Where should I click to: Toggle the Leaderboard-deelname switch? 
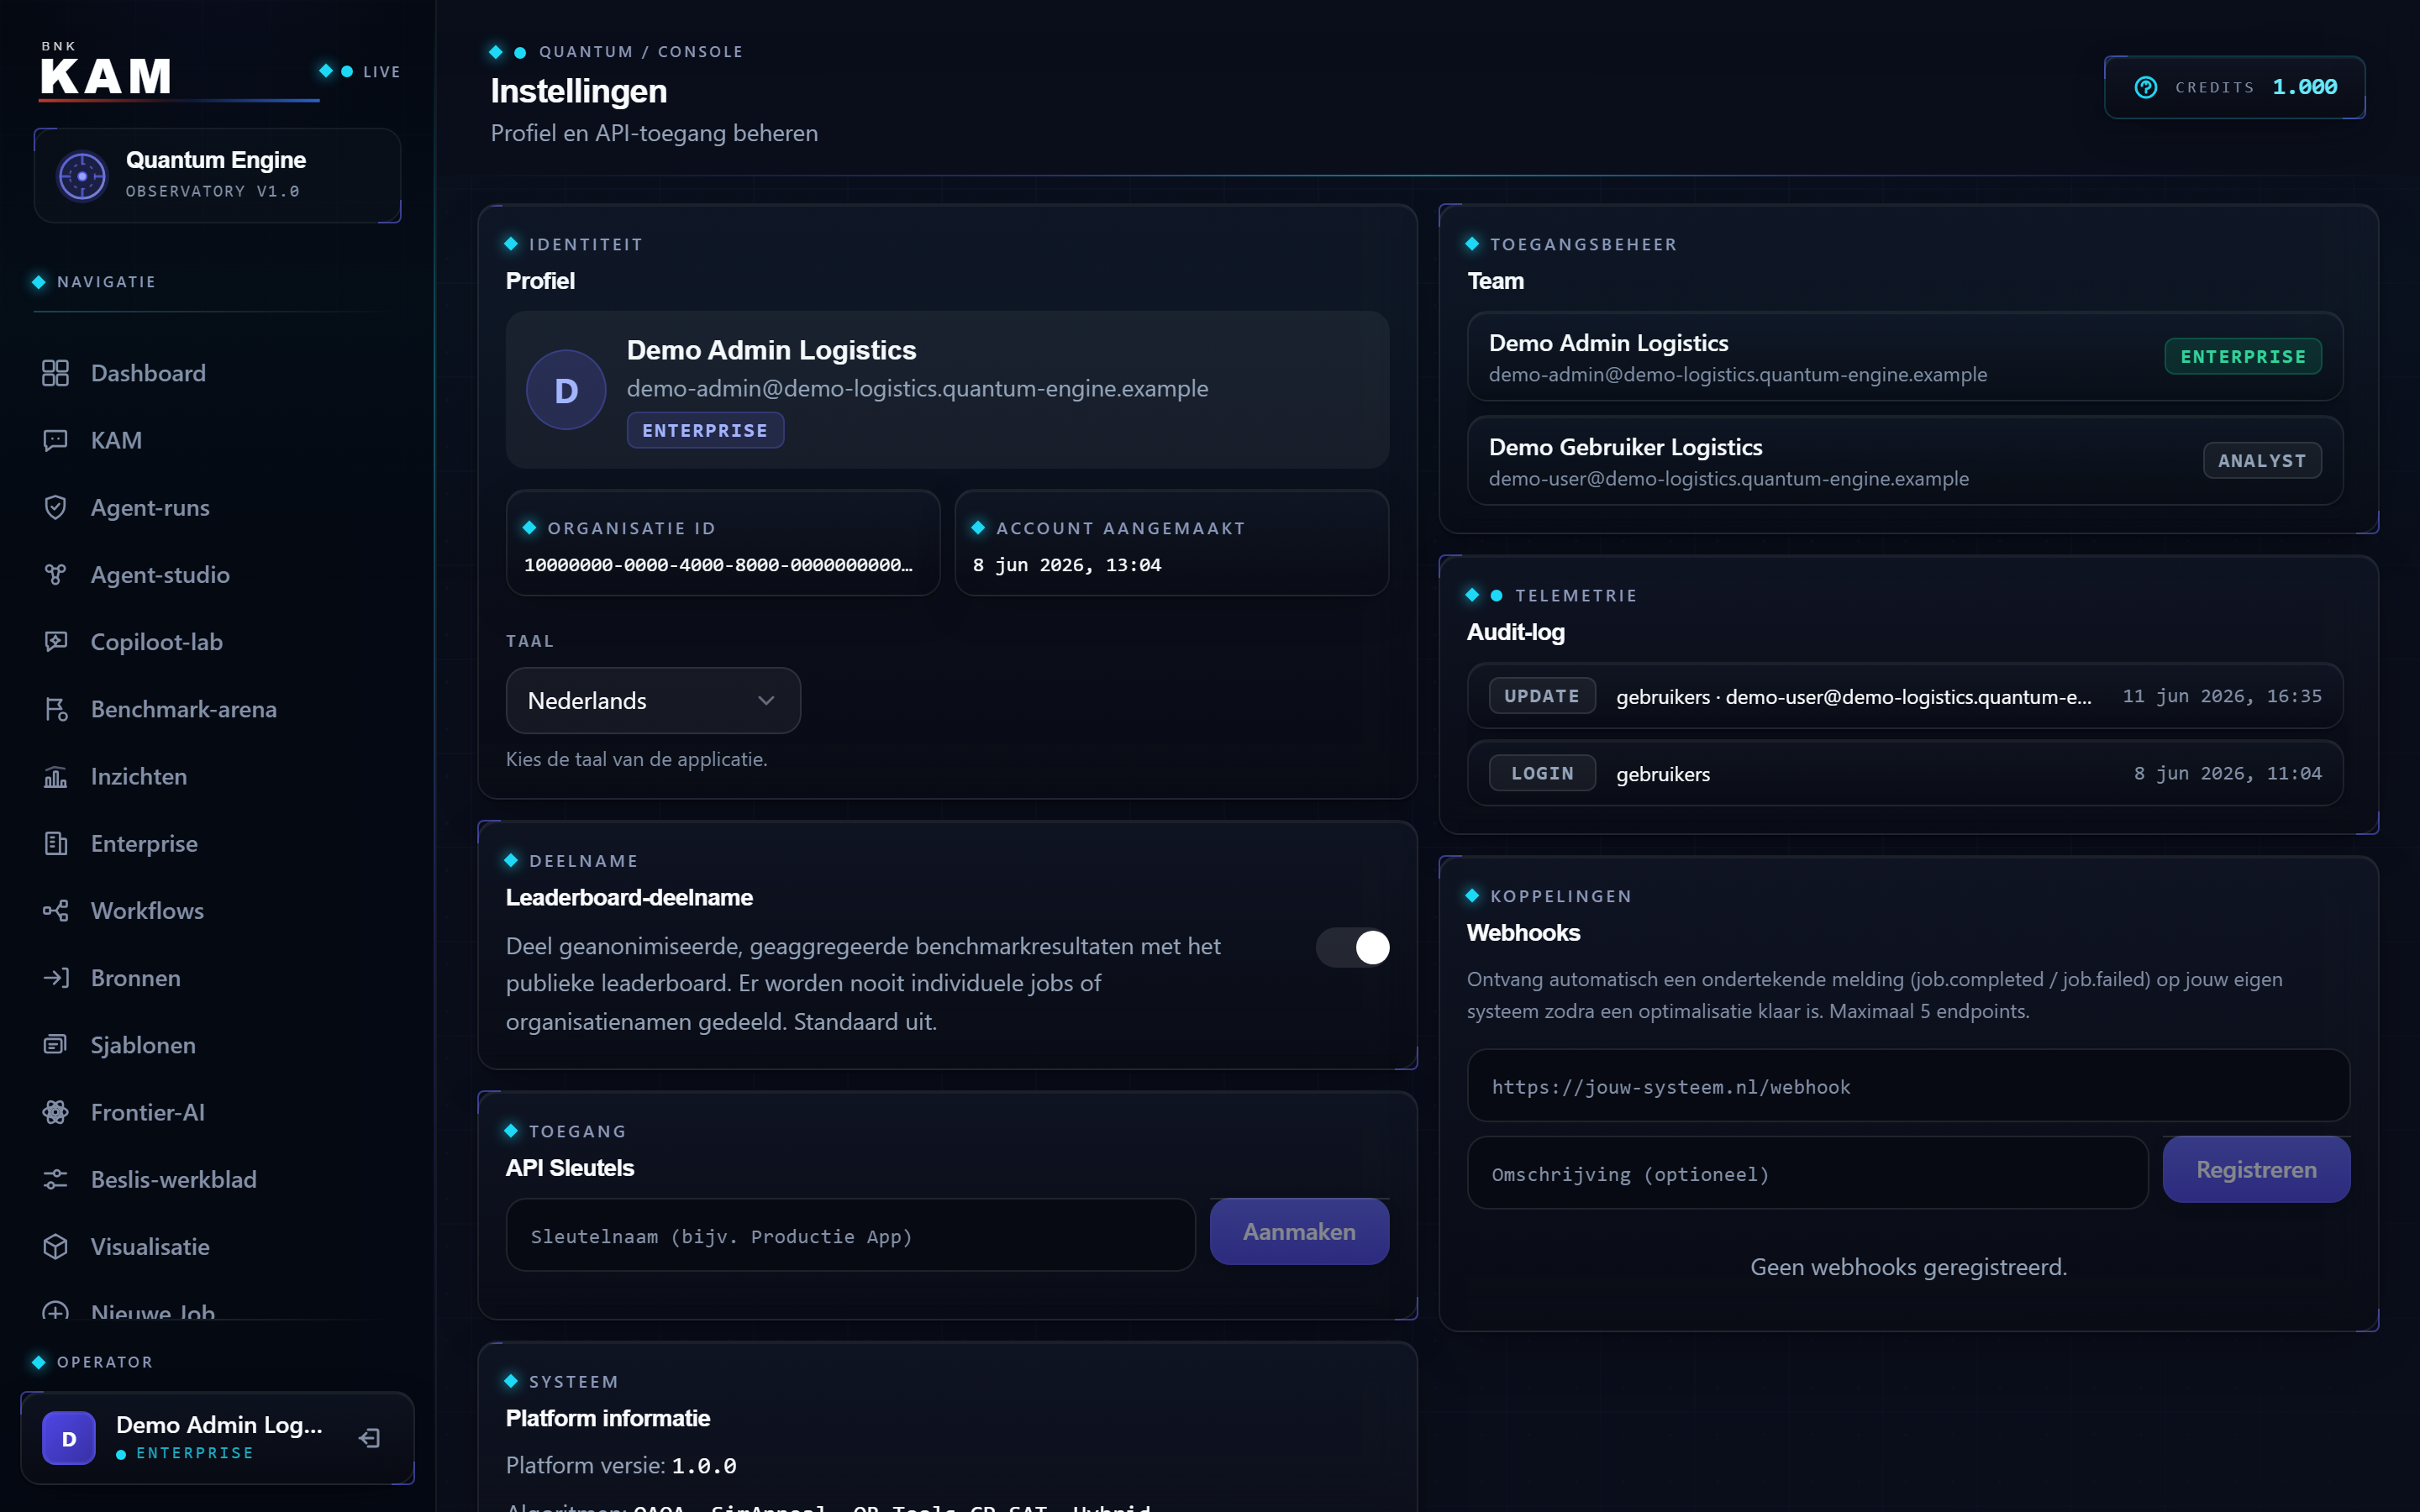click(1352, 947)
